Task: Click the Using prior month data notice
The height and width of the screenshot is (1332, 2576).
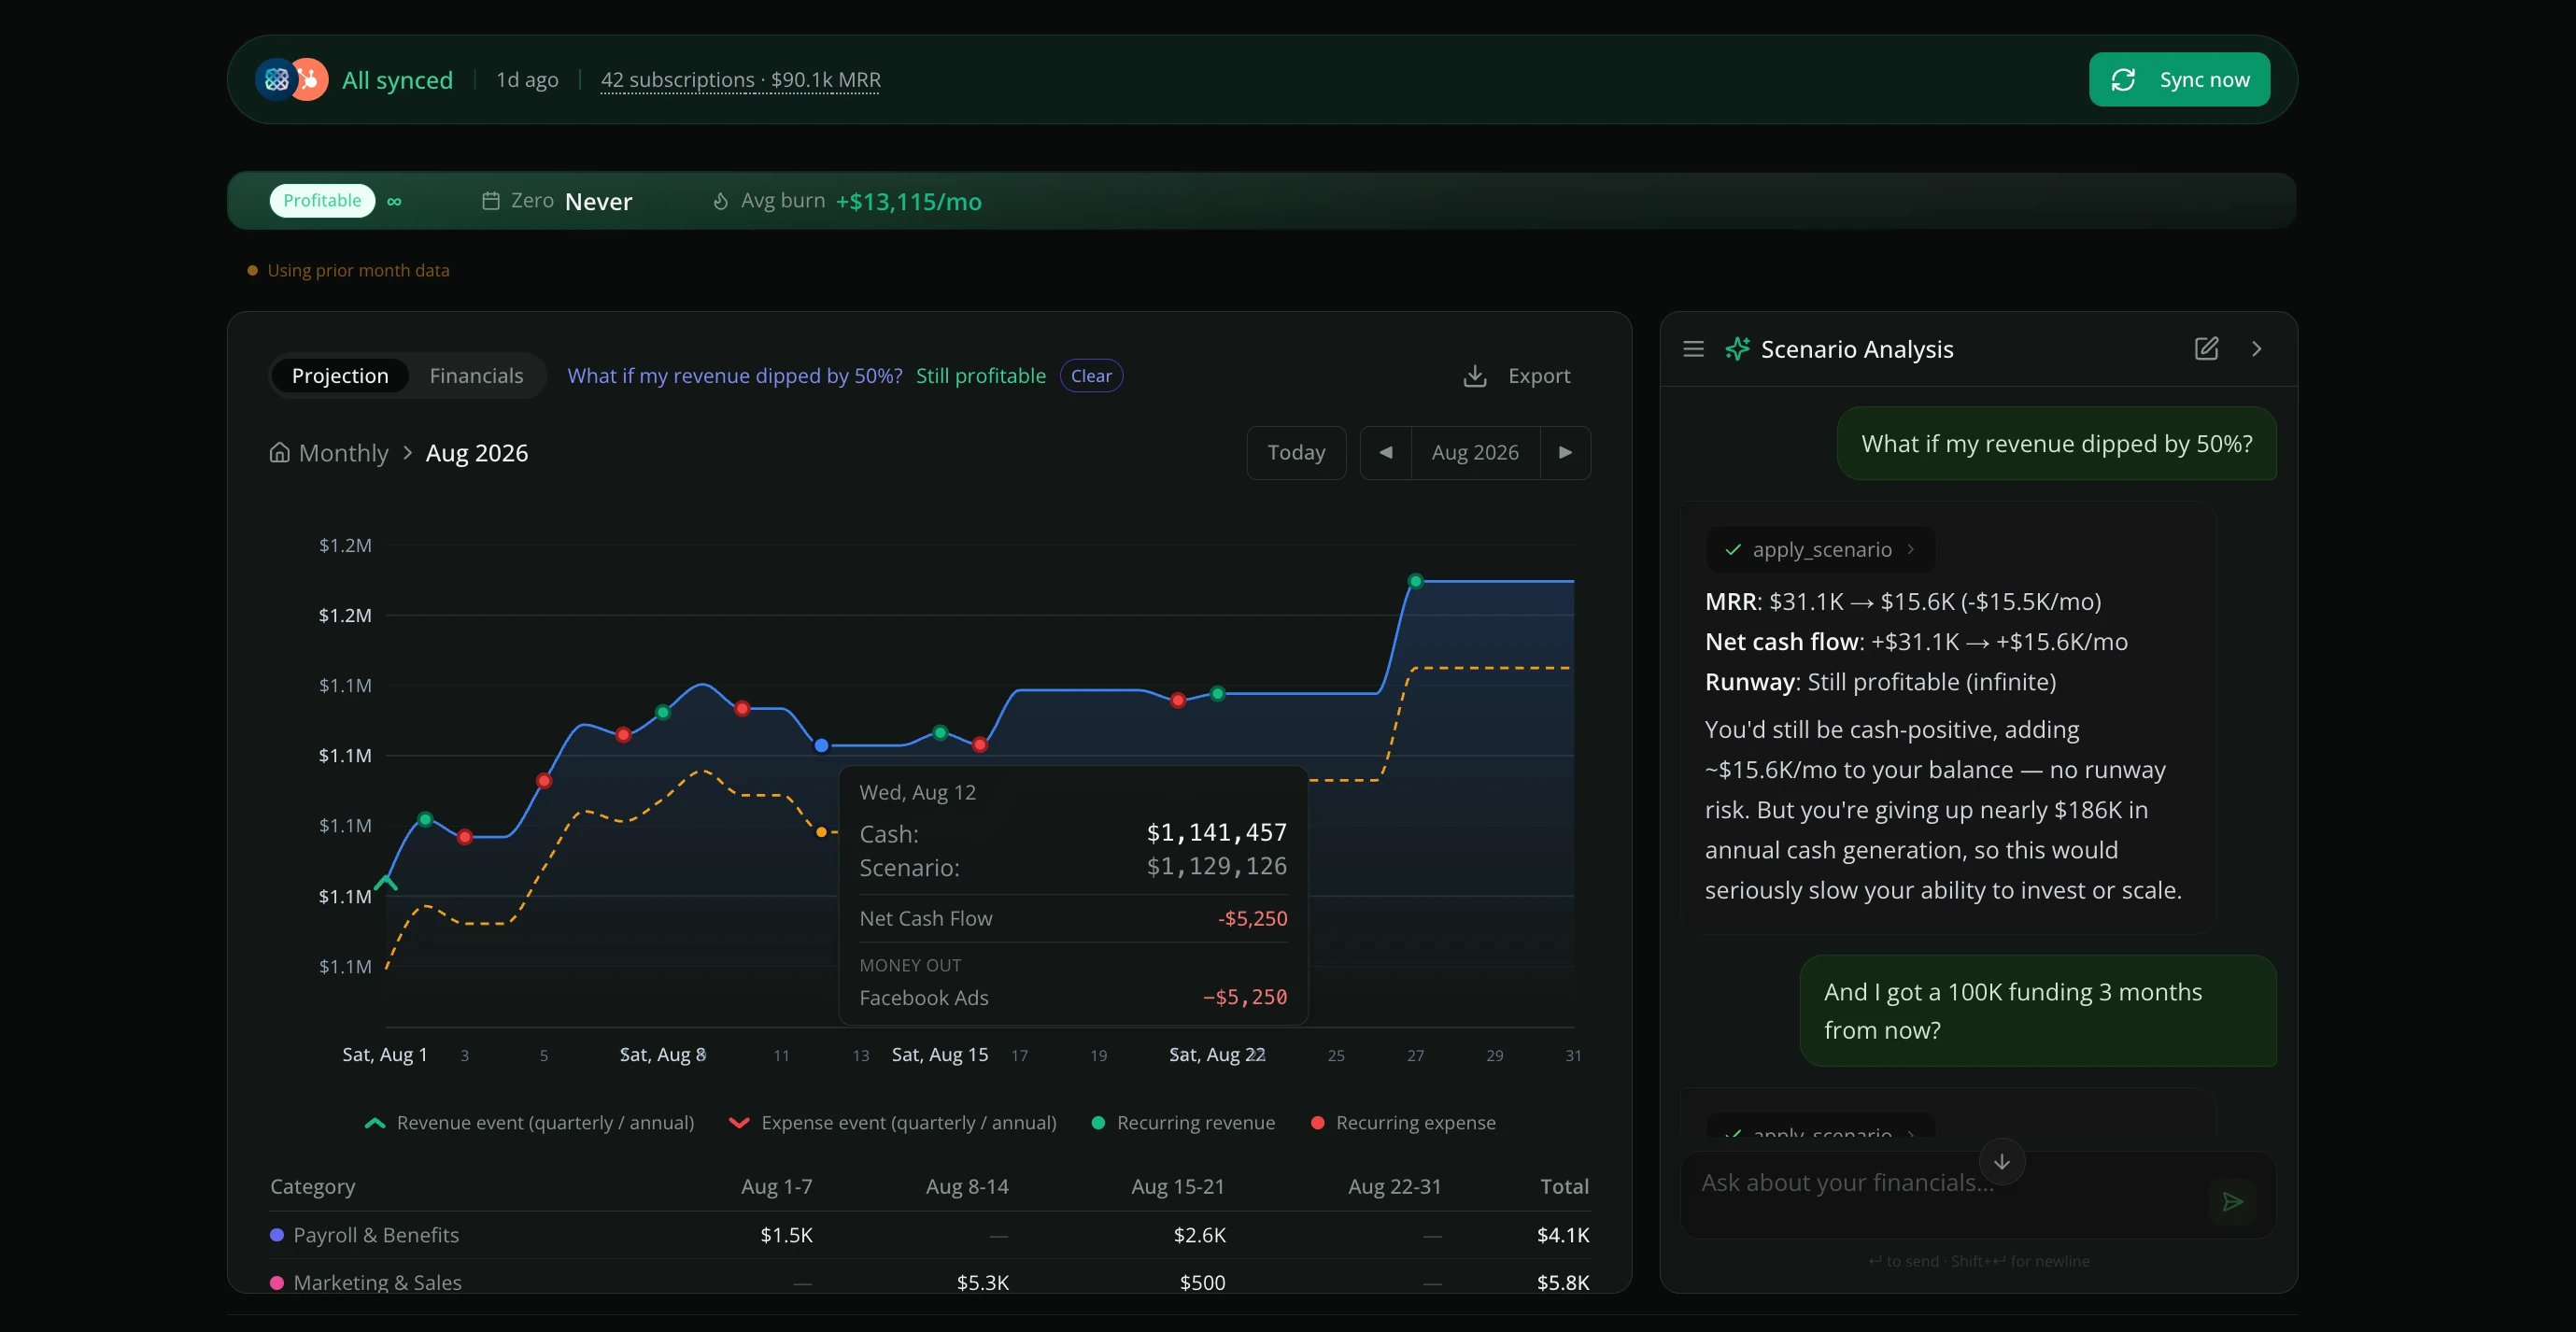Action: point(349,270)
